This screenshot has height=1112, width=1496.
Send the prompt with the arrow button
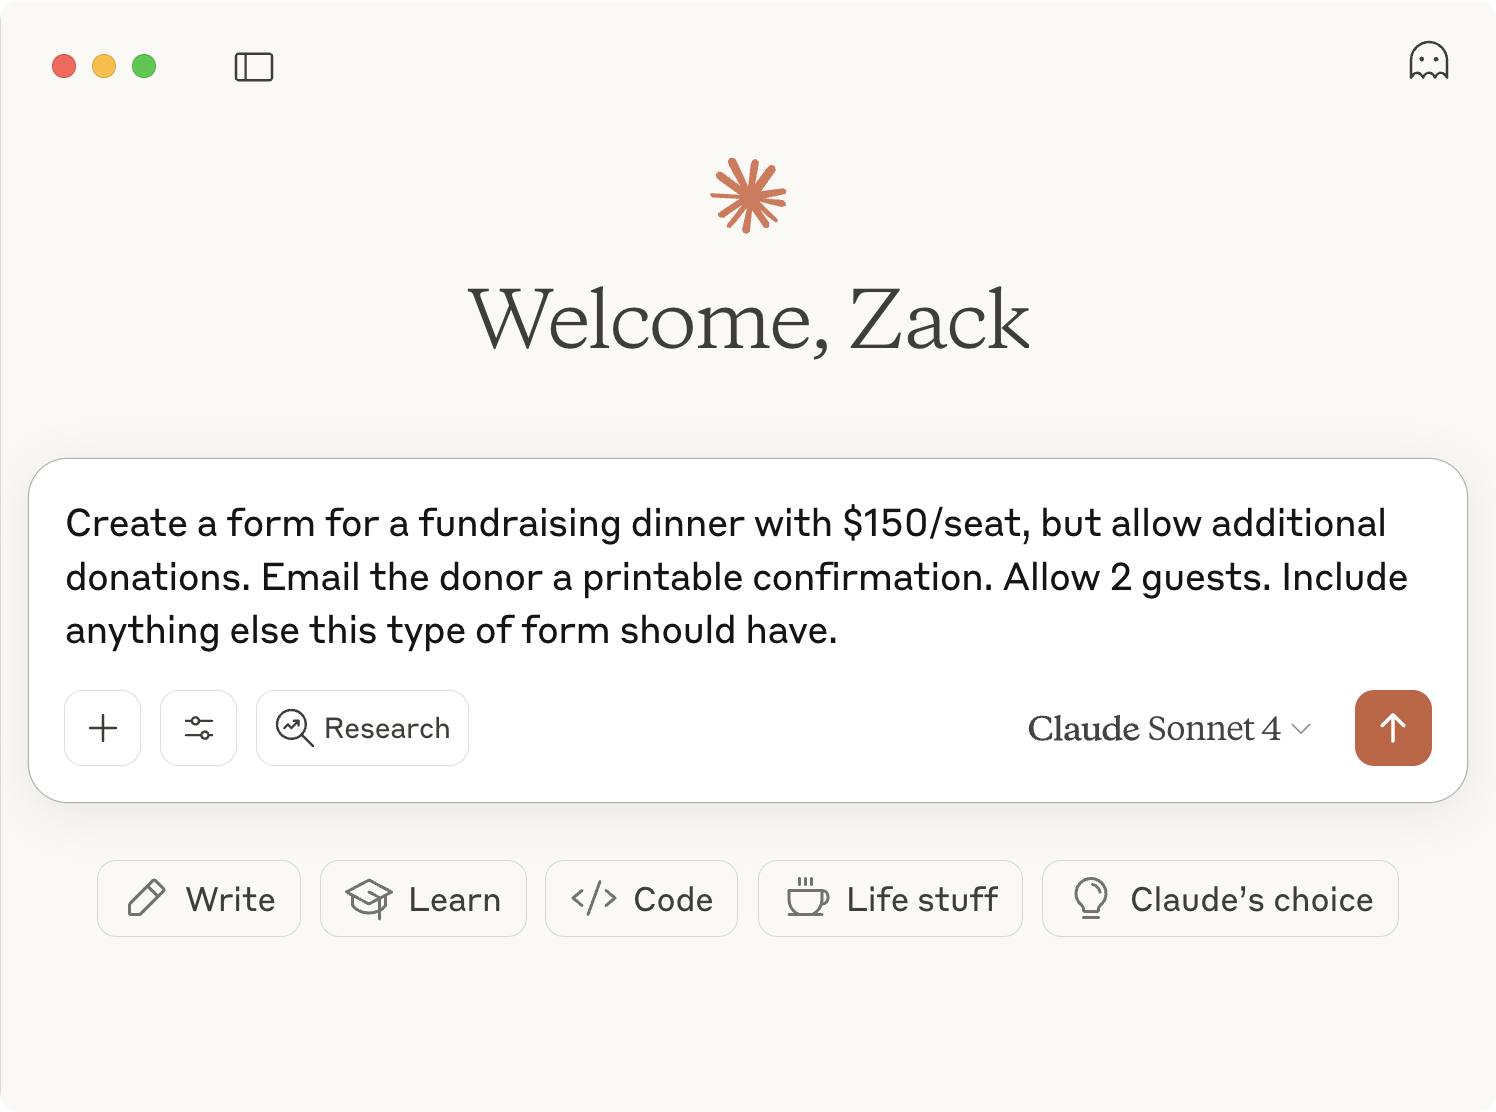click(x=1393, y=728)
